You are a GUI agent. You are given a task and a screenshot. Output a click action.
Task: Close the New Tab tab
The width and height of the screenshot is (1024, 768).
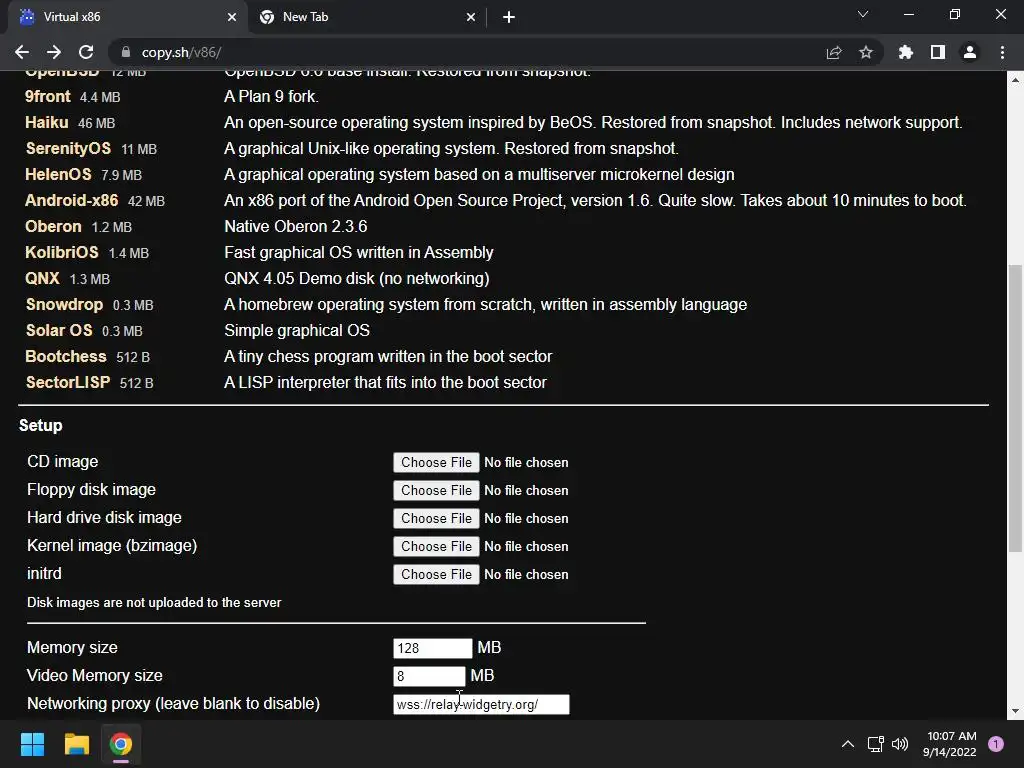471,17
